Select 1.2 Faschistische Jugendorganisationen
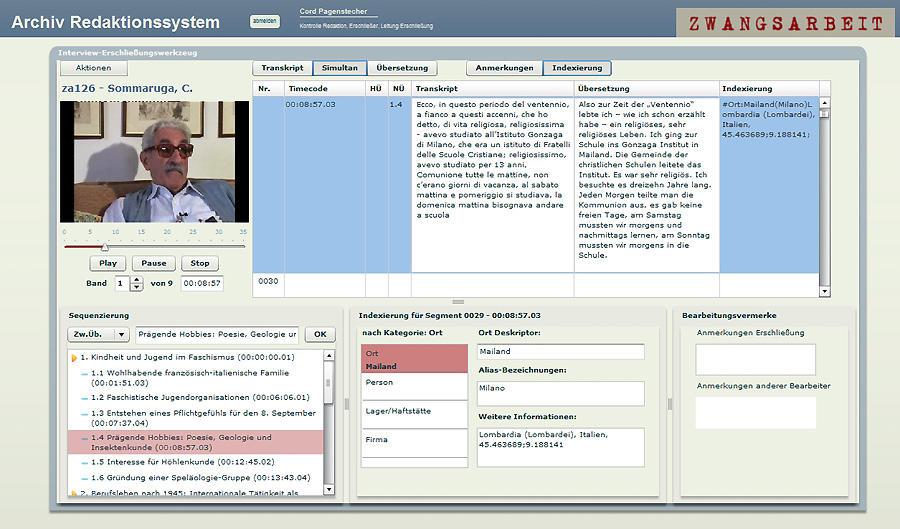The height and width of the screenshot is (529, 900). click(195, 398)
